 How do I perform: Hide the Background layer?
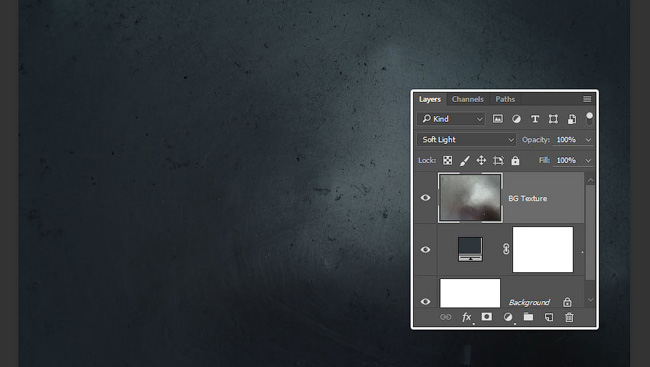coord(425,301)
